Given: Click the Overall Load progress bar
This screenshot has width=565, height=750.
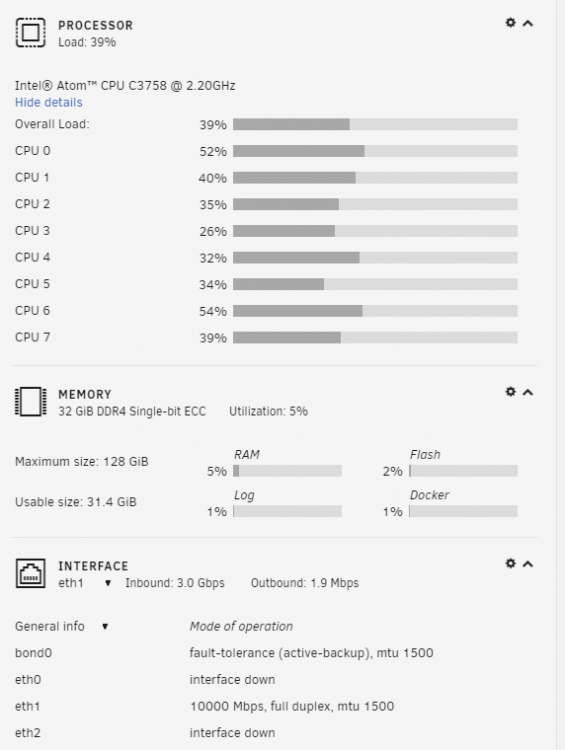Looking at the screenshot, I should [x=375, y=124].
